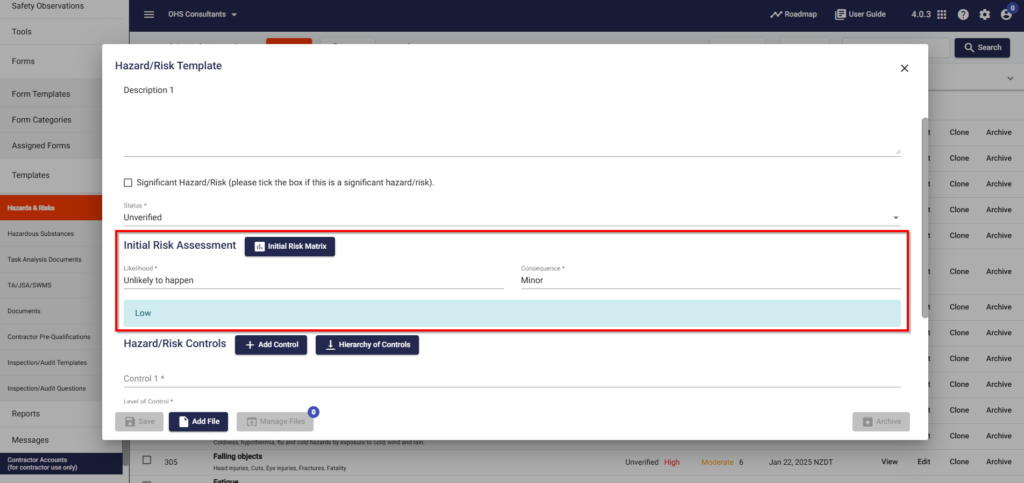Screen dimensions: 1024x483
Task: Click the Low risk rating banner
Action: [512, 313]
